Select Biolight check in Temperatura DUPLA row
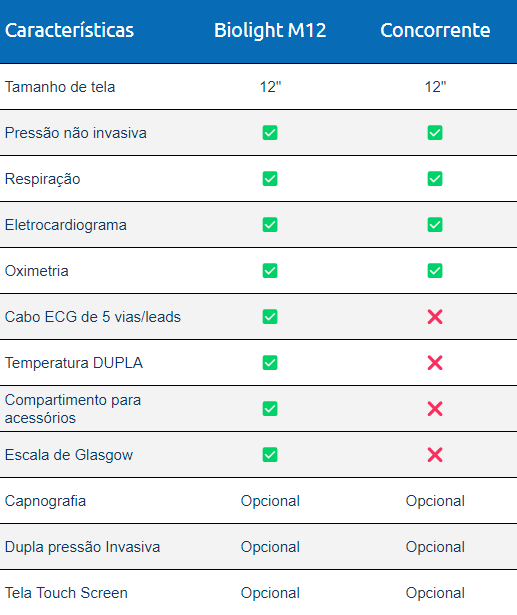Viewport: 517px width, 615px height. point(270,362)
